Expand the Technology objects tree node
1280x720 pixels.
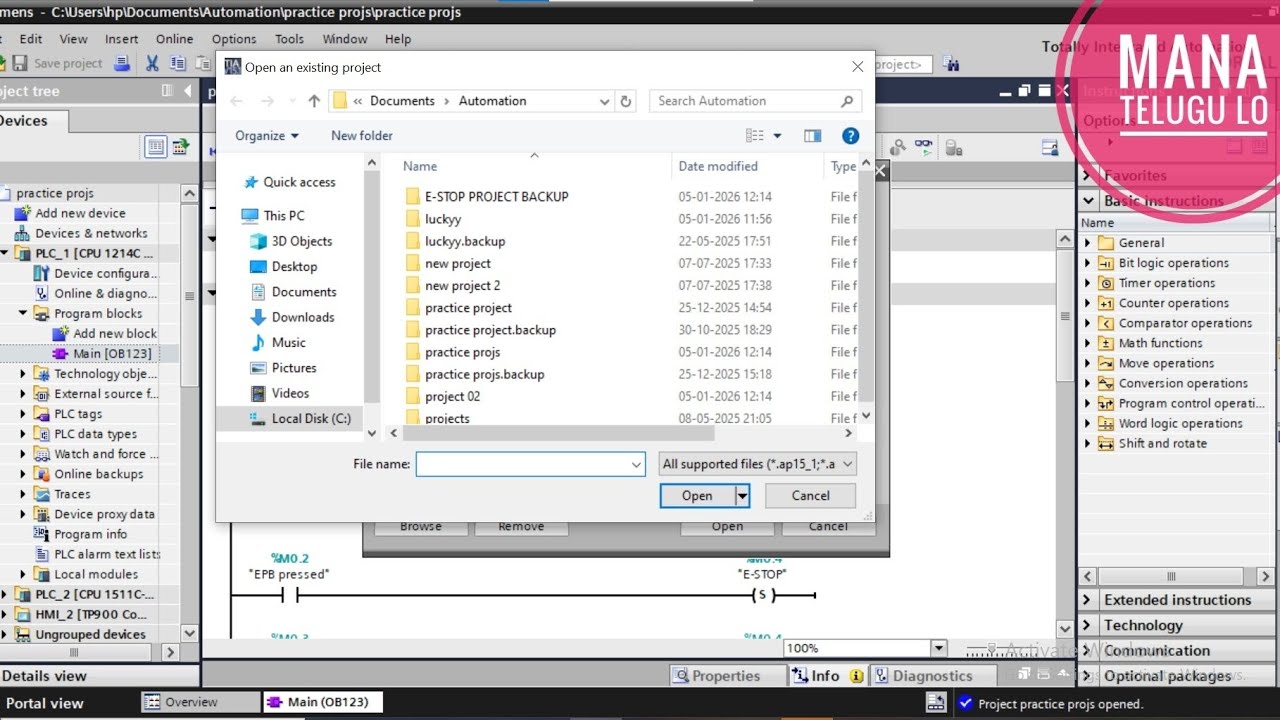(x=23, y=373)
